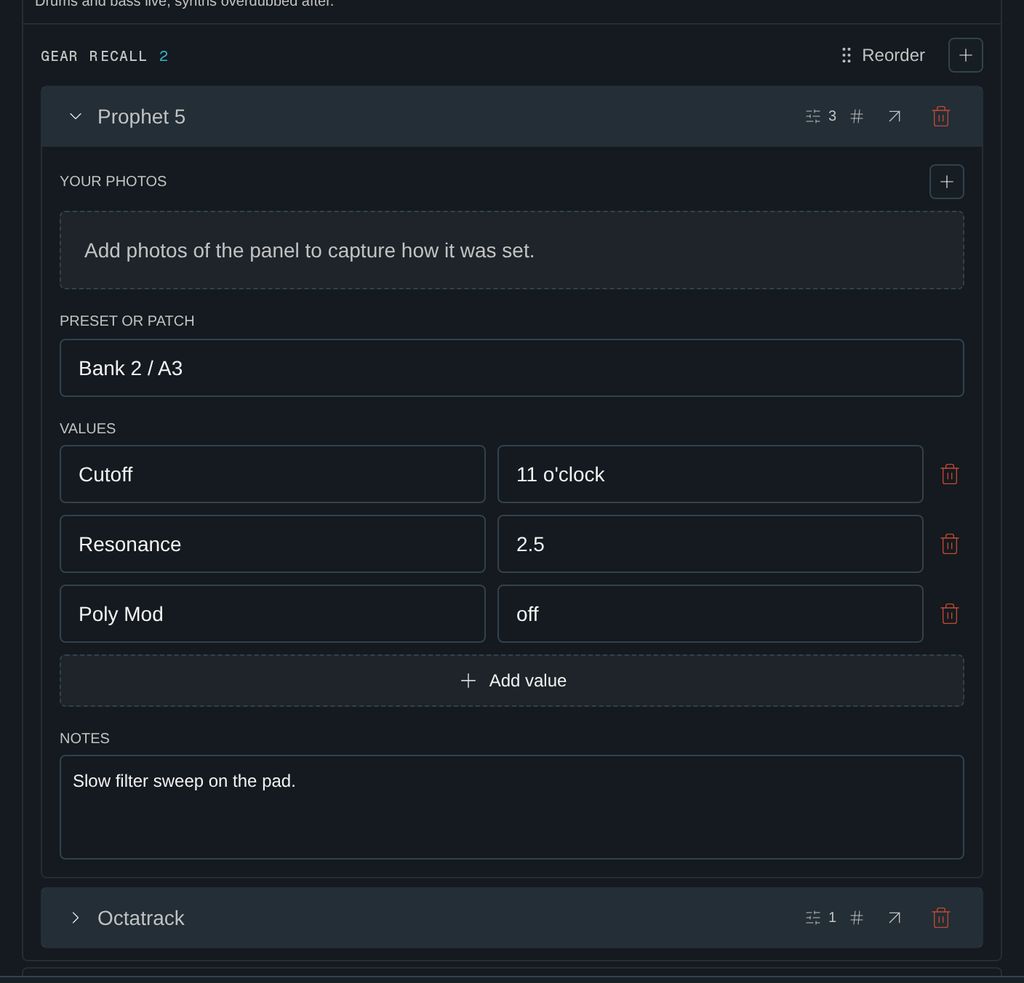Add a new gear recall item
Viewport: 1024px width, 983px height.
click(x=965, y=56)
